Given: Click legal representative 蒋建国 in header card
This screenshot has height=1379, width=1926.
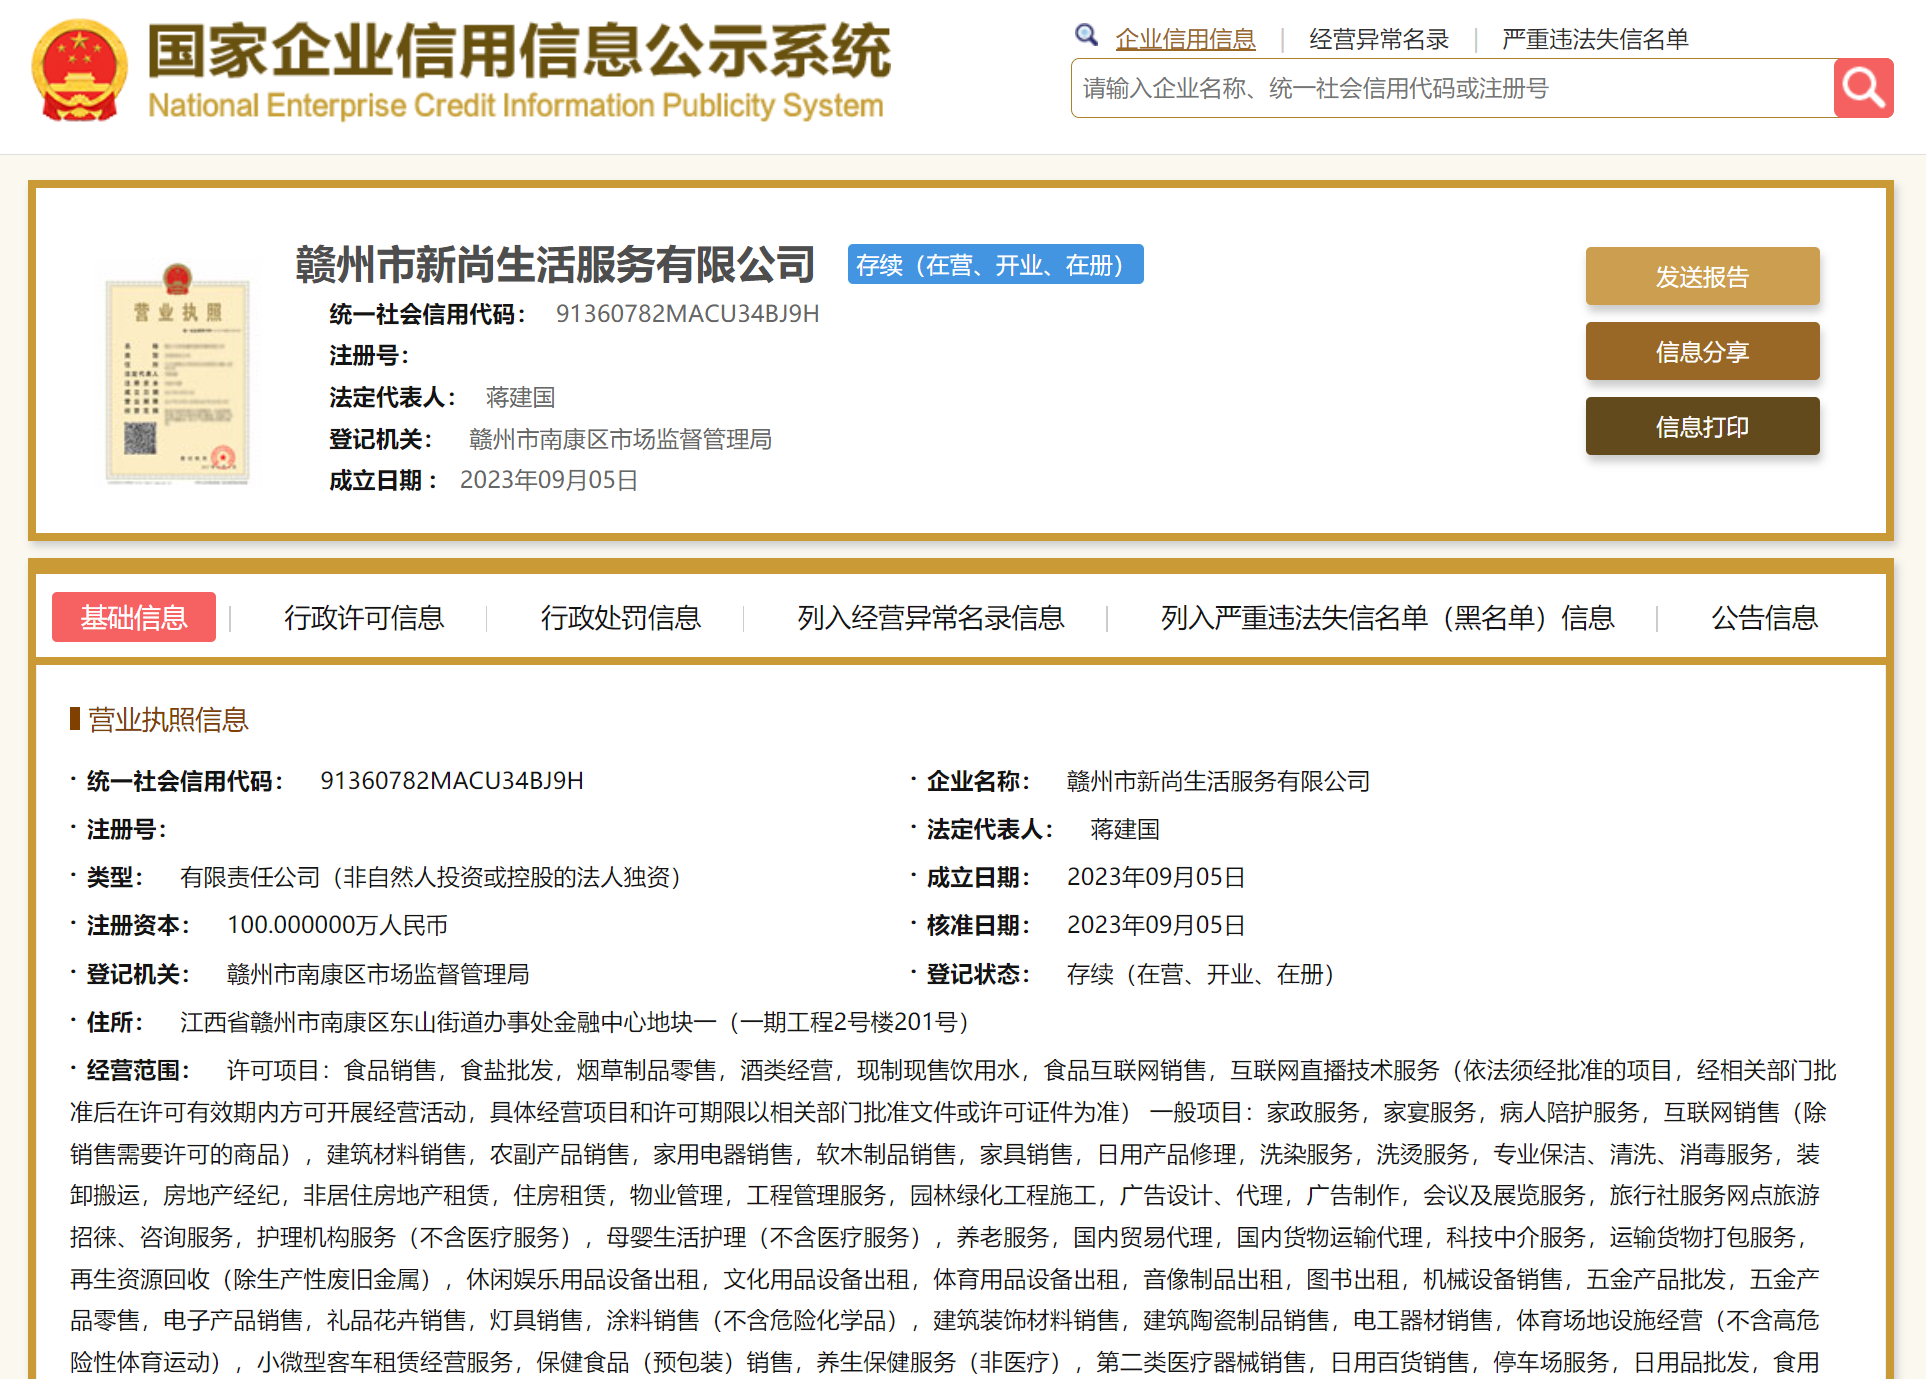Looking at the screenshot, I should pyautogui.click(x=520, y=397).
